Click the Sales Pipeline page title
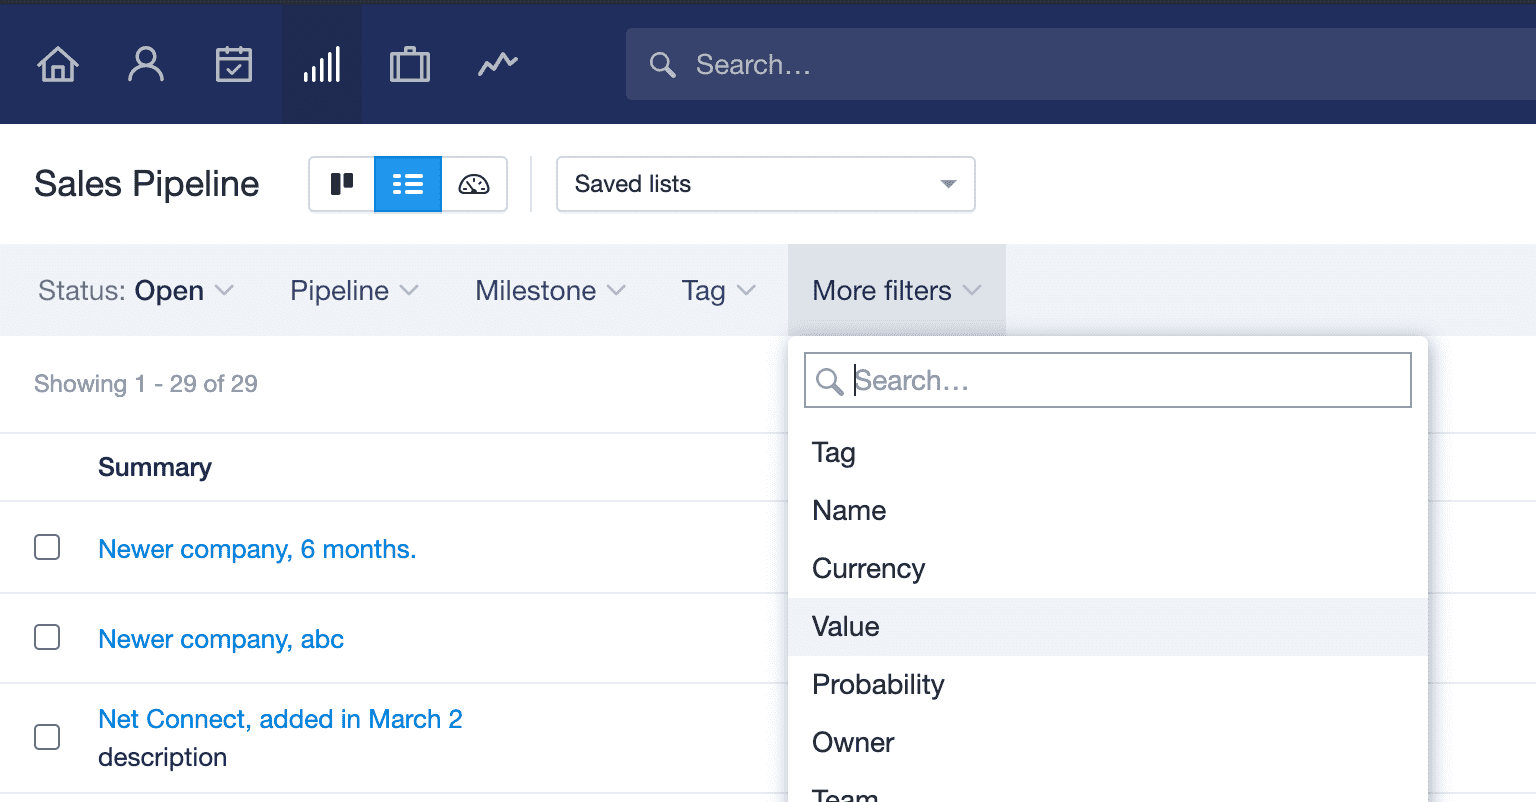 pos(147,184)
